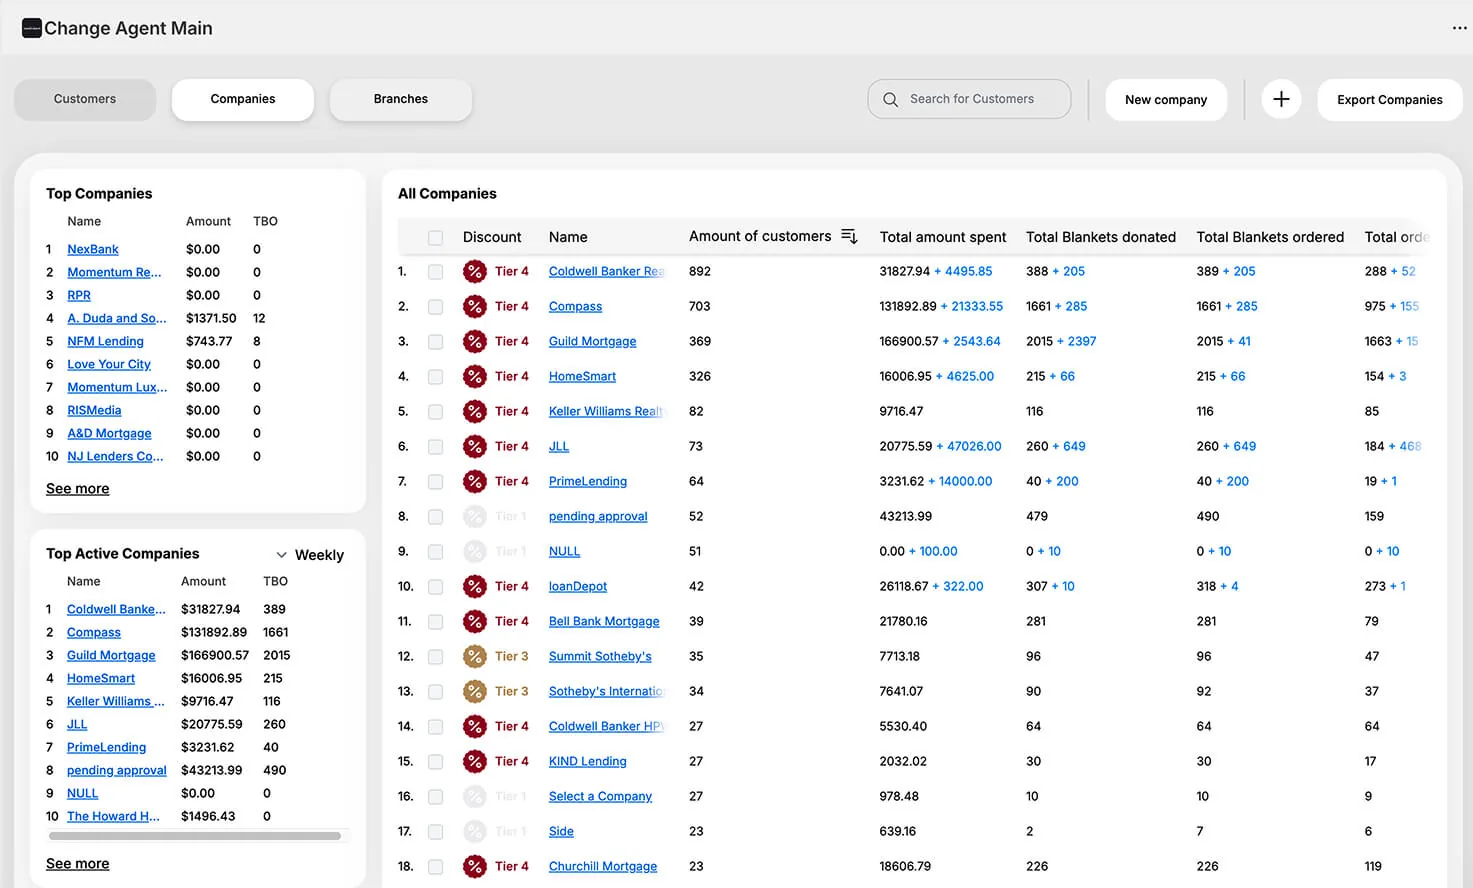
Task: Check the Churchill Mortgage row checkbox
Action: (x=435, y=867)
